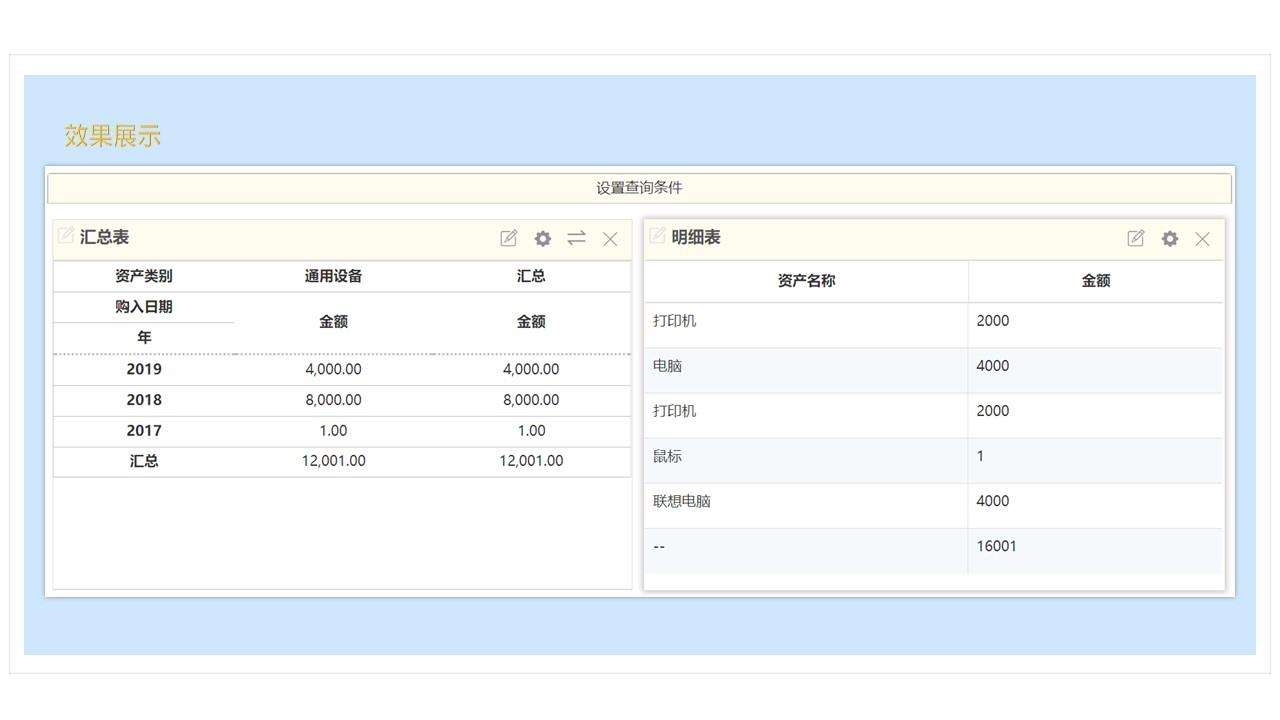Click the small rename icon beside 汇总表 title
Viewport: 1280px width, 720px height.
tap(66, 235)
